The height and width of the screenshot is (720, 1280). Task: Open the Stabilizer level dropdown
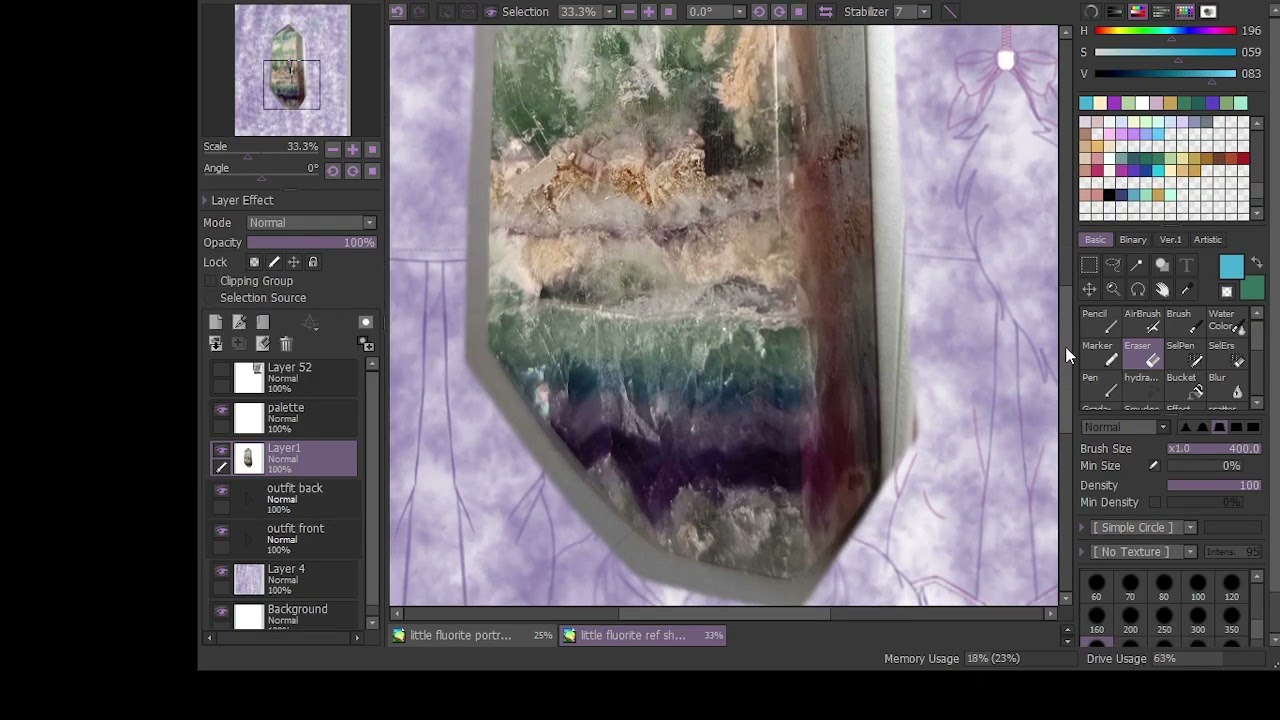[923, 12]
